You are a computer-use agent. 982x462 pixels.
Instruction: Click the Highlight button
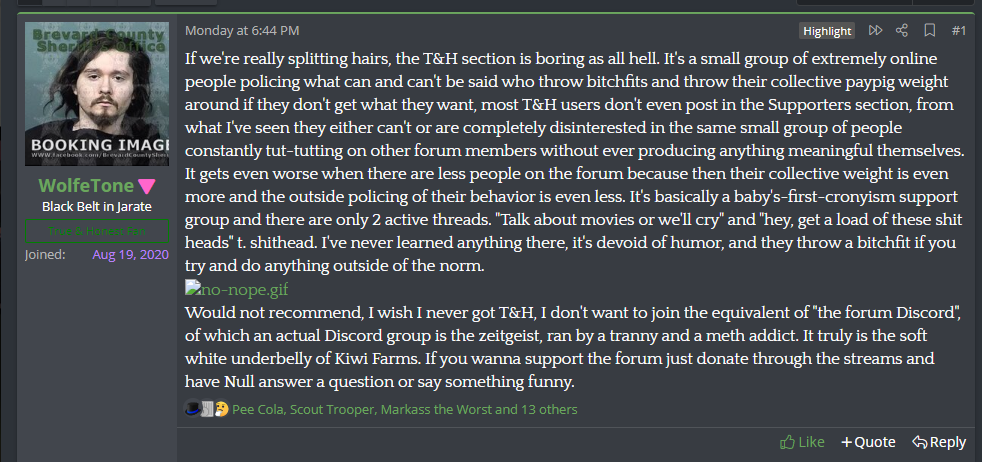pyautogui.click(x=827, y=31)
